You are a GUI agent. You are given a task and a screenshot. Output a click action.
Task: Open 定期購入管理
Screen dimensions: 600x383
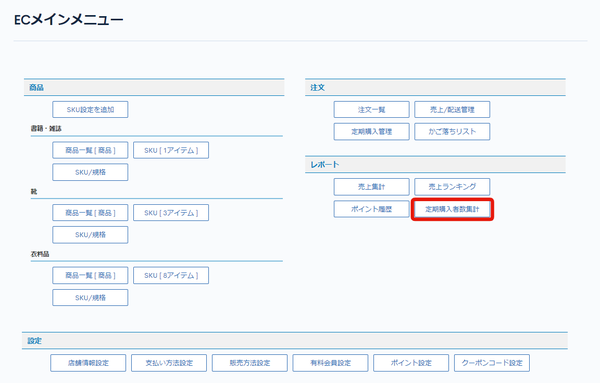click(x=372, y=132)
